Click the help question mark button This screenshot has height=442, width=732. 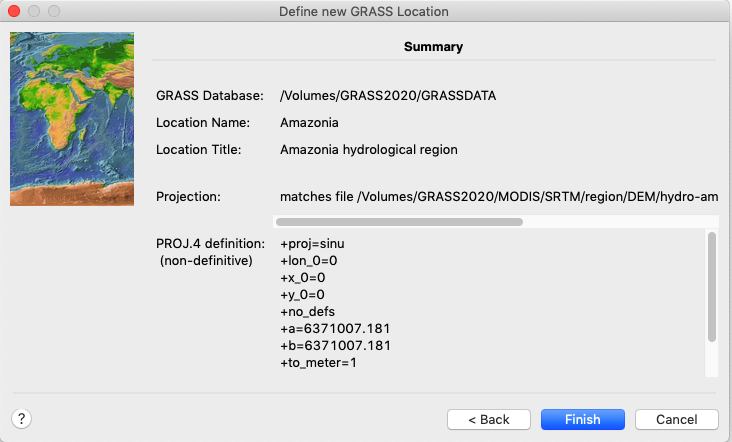tap(19, 419)
